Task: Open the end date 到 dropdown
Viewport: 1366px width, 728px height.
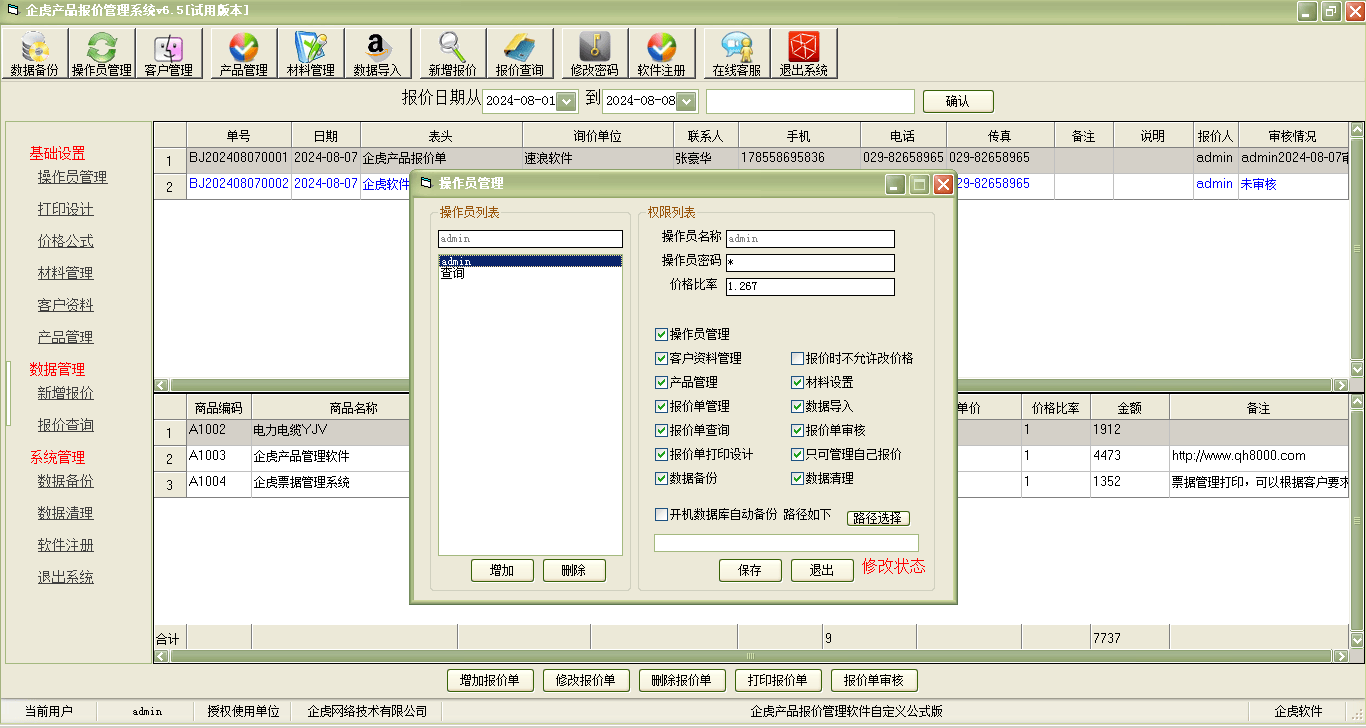Action: point(686,100)
